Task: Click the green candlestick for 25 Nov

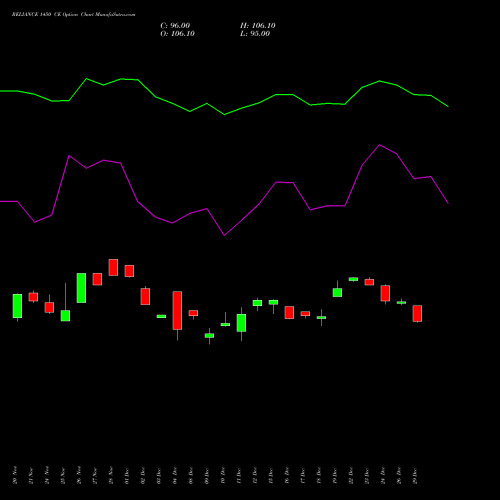Action: pos(65,315)
